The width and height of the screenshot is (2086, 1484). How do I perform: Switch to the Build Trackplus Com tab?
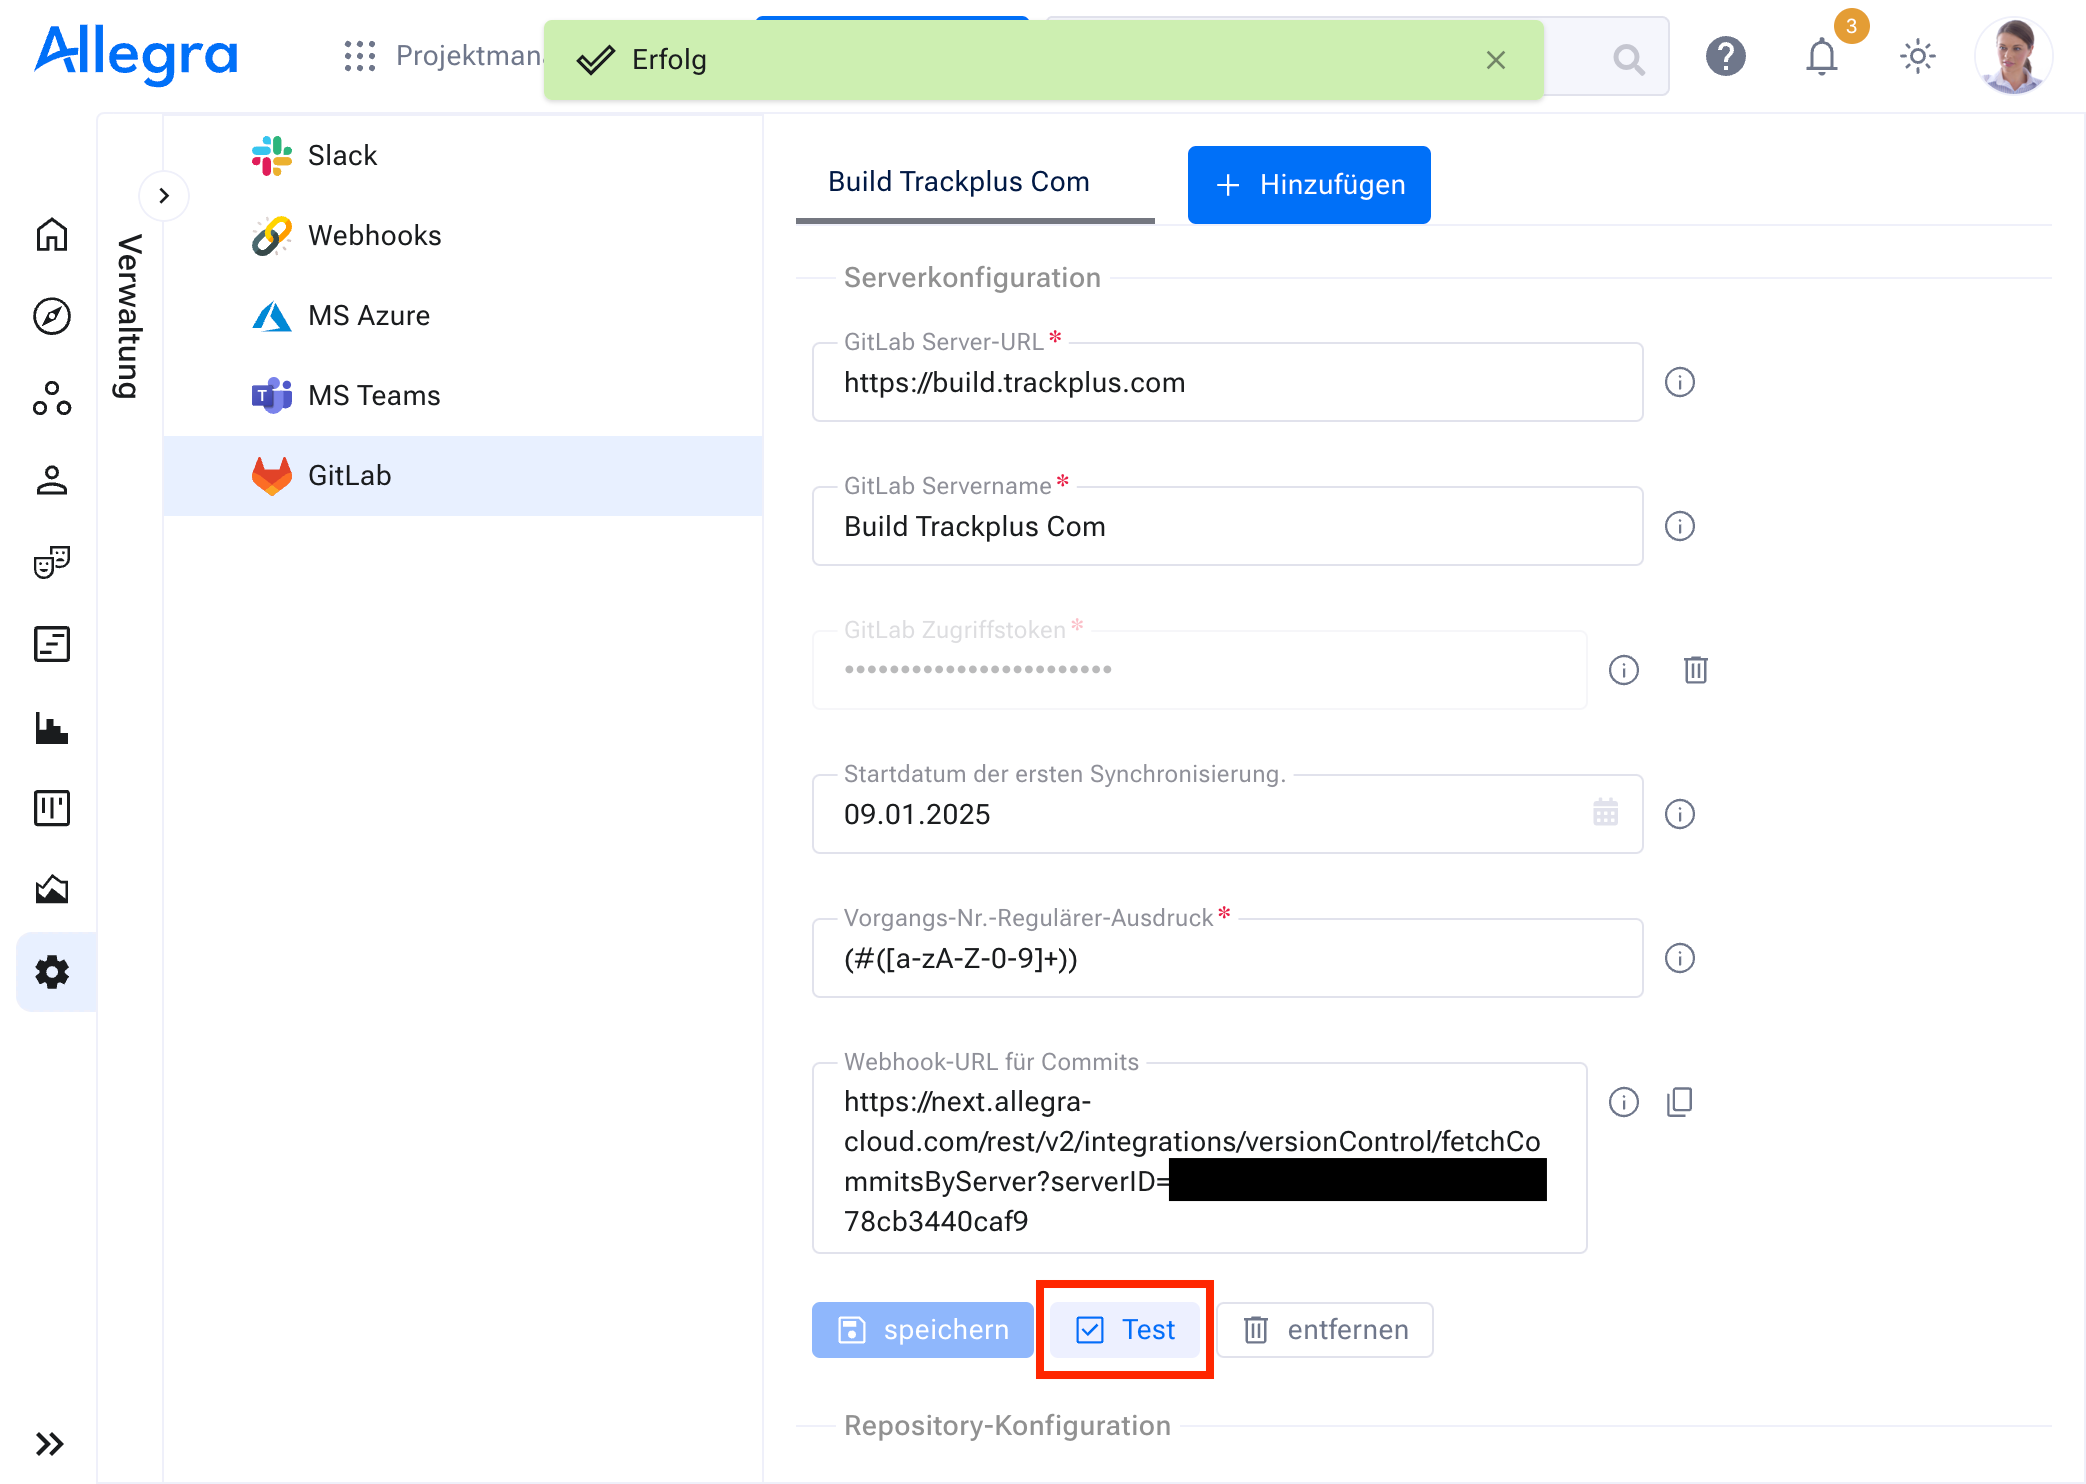click(957, 182)
